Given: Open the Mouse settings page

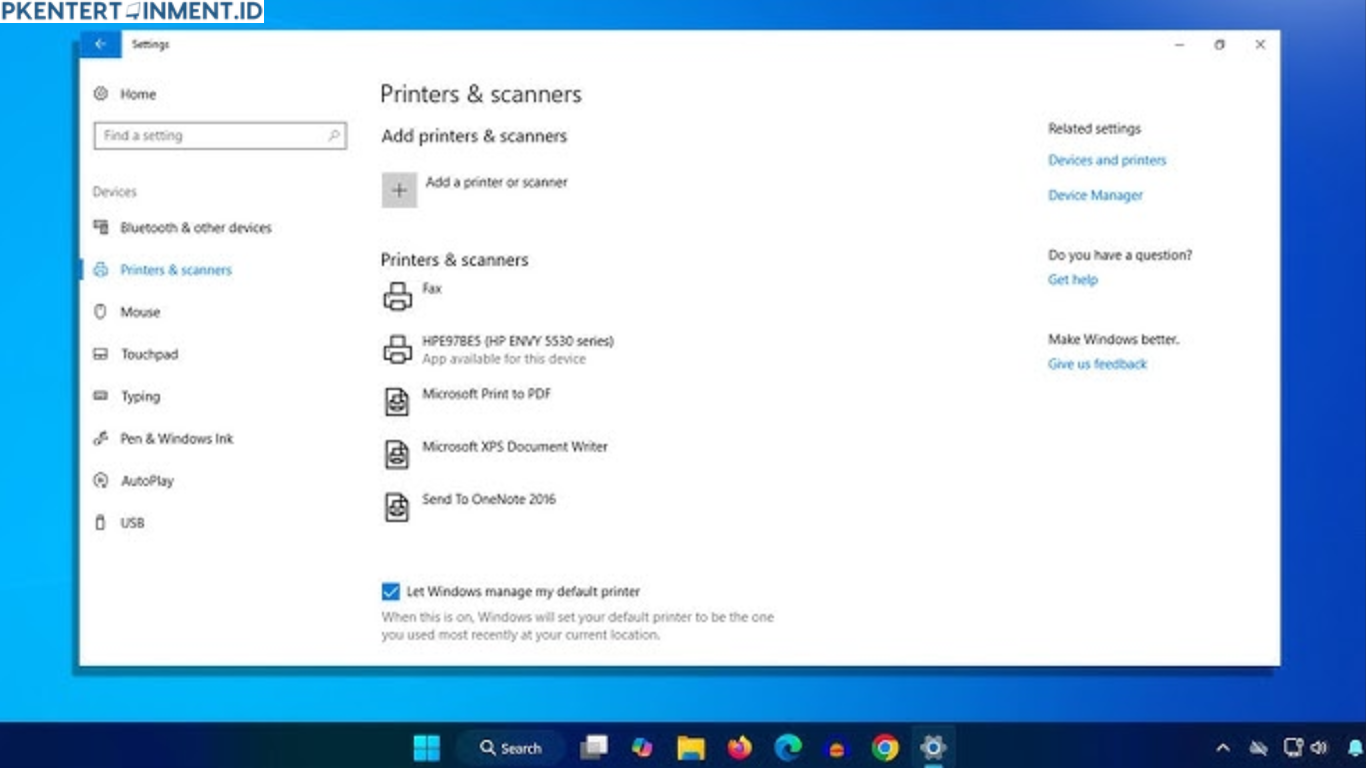Looking at the screenshot, I should click(x=140, y=312).
